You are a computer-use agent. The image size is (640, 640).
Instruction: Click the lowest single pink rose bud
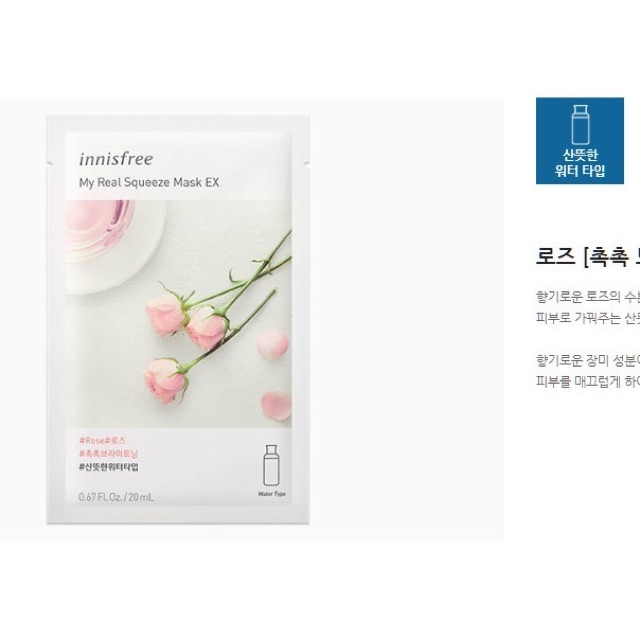pos(166,380)
